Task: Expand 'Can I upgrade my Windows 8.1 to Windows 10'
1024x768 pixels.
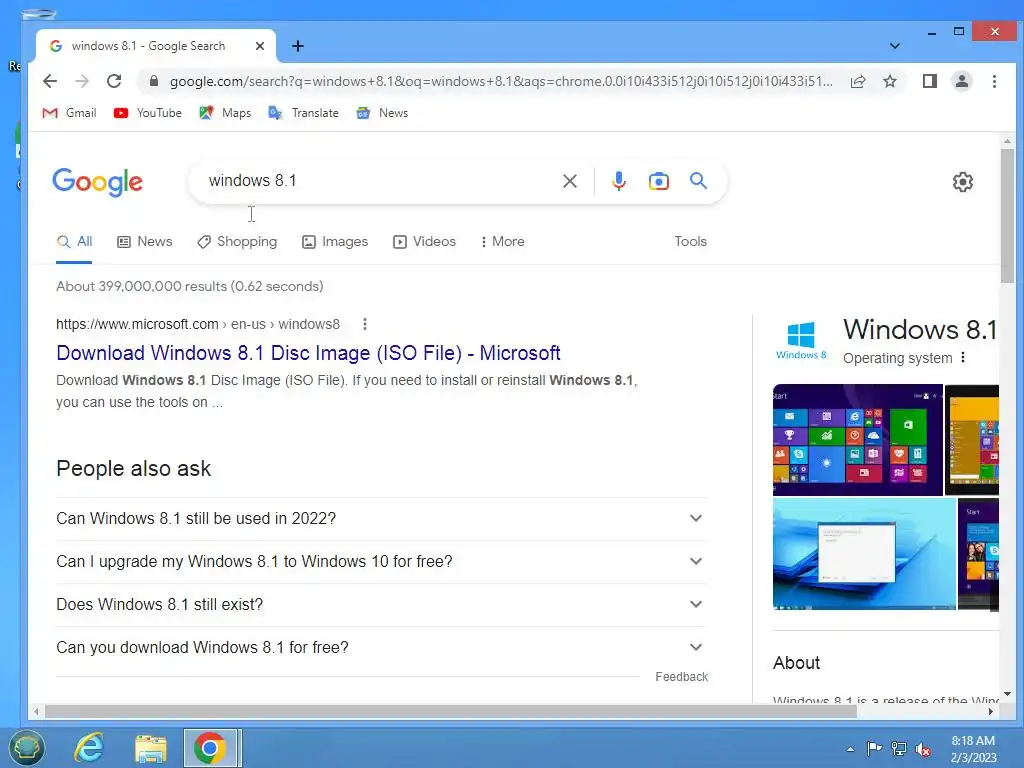Action: 382,562
